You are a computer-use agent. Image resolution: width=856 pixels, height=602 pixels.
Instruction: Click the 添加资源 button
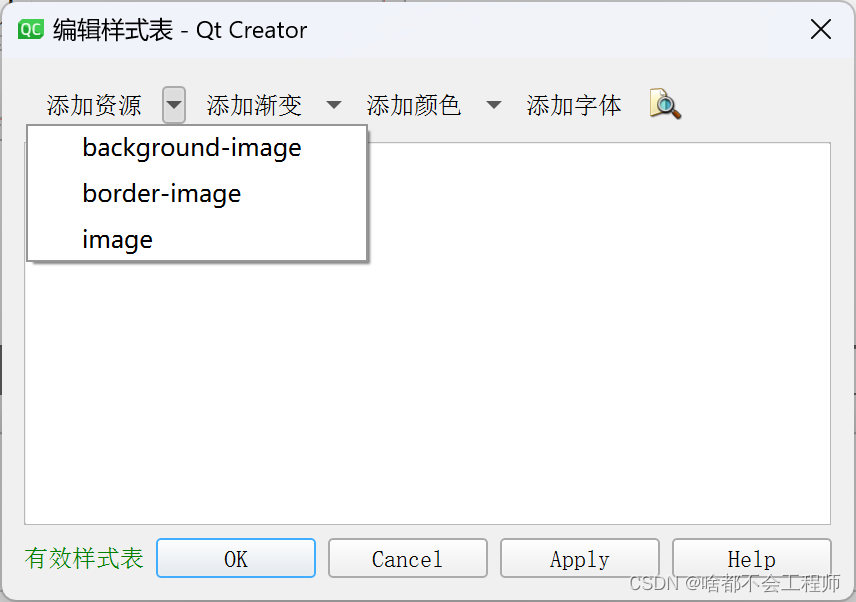point(94,105)
